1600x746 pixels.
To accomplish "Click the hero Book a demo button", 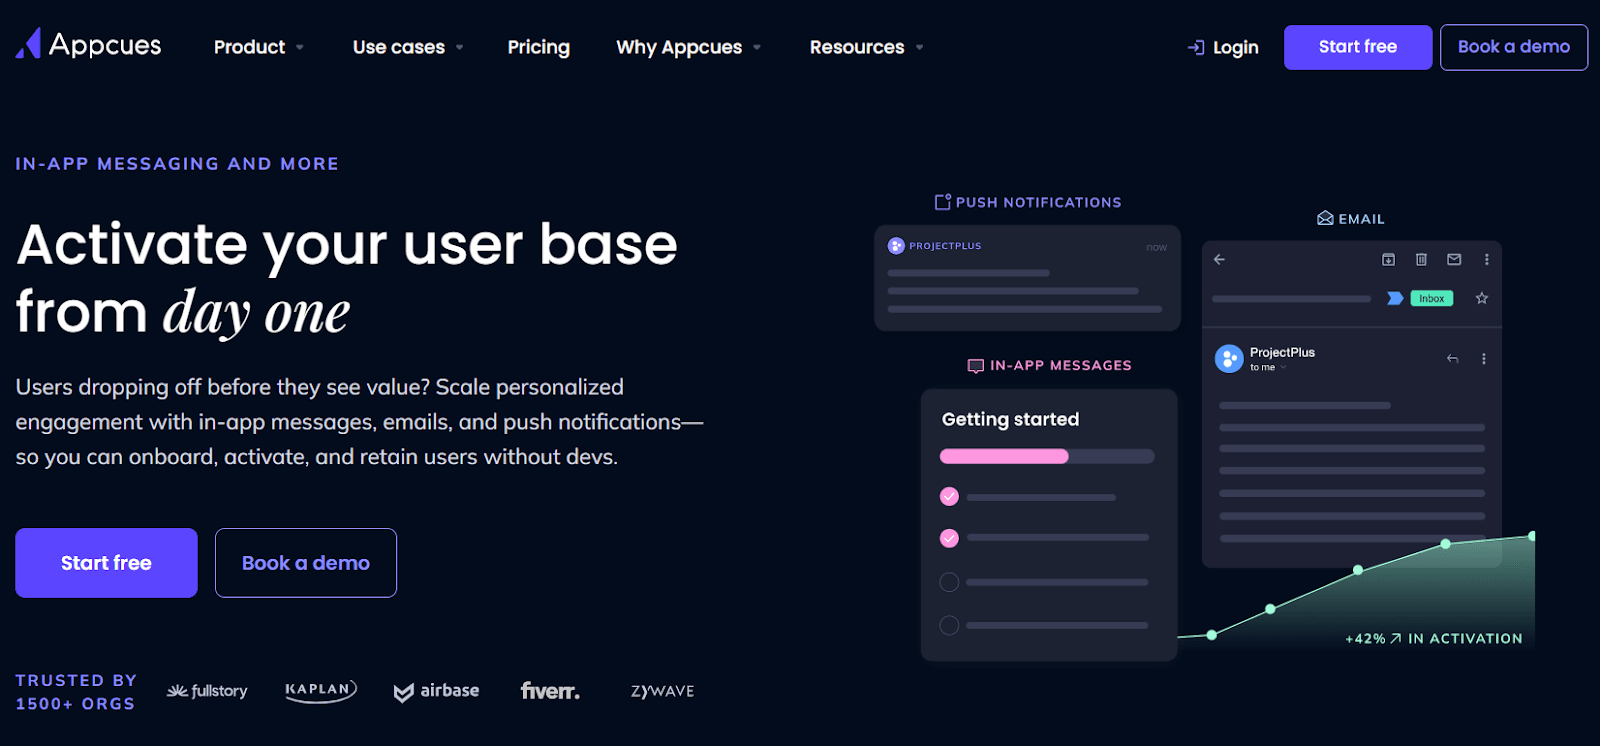I will point(306,563).
